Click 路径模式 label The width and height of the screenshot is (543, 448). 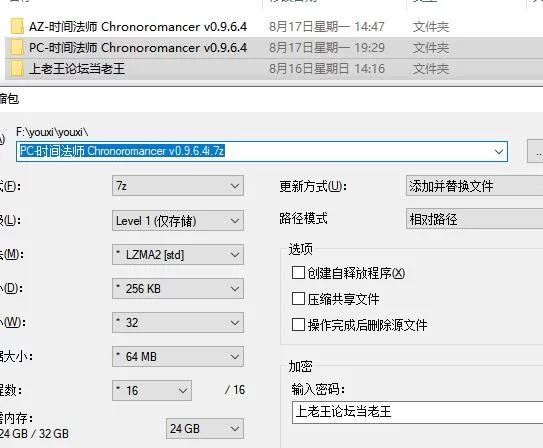coord(303,218)
